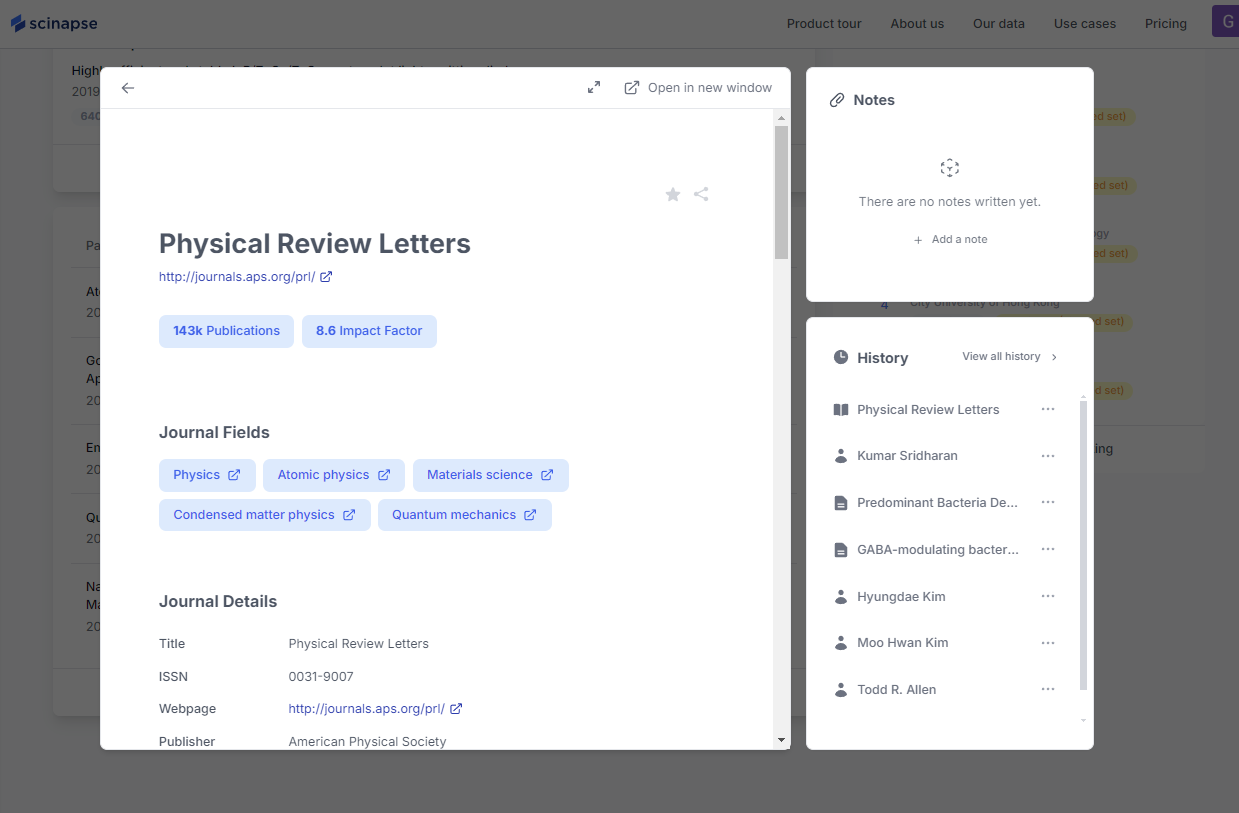Image resolution: width=1239 pixels, height=813 pixels.
Task: Open more options for Physical Review Letters history
Action: (x=1048, y=409)
